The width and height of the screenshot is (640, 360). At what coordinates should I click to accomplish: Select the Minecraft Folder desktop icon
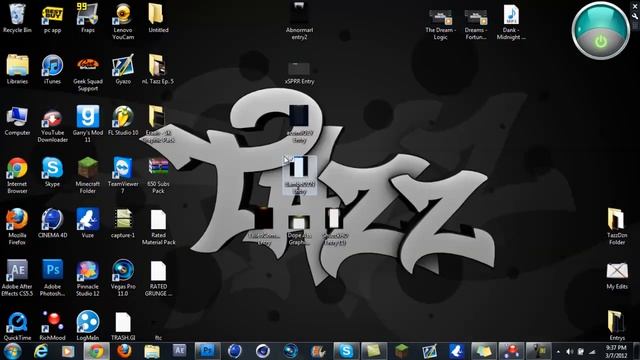[x=88, y=176]
